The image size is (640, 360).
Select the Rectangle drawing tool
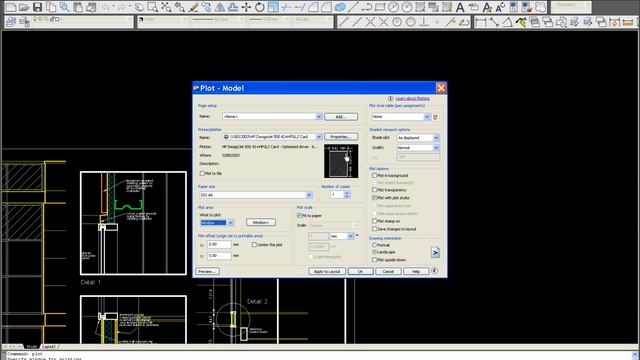[x=380, y=7]
